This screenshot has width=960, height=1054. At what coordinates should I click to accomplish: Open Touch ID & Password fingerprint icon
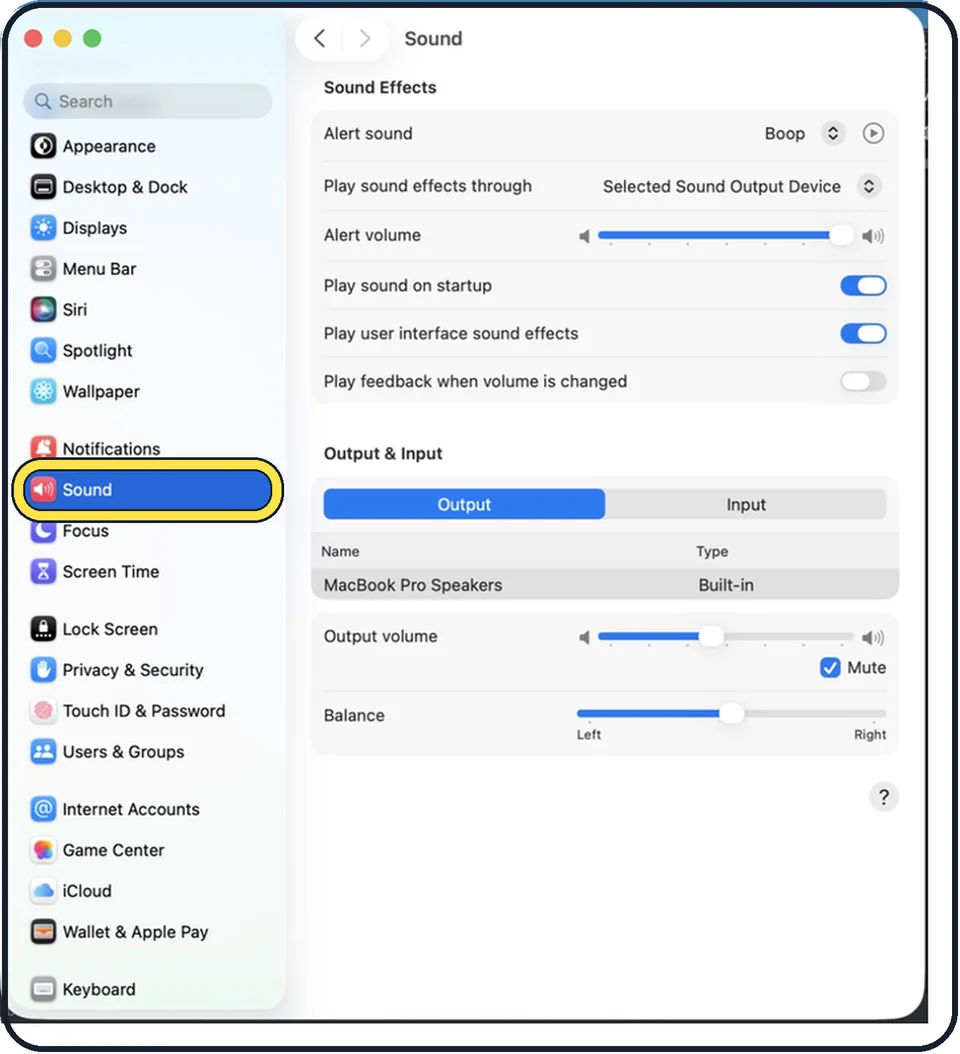click(44, 711)
